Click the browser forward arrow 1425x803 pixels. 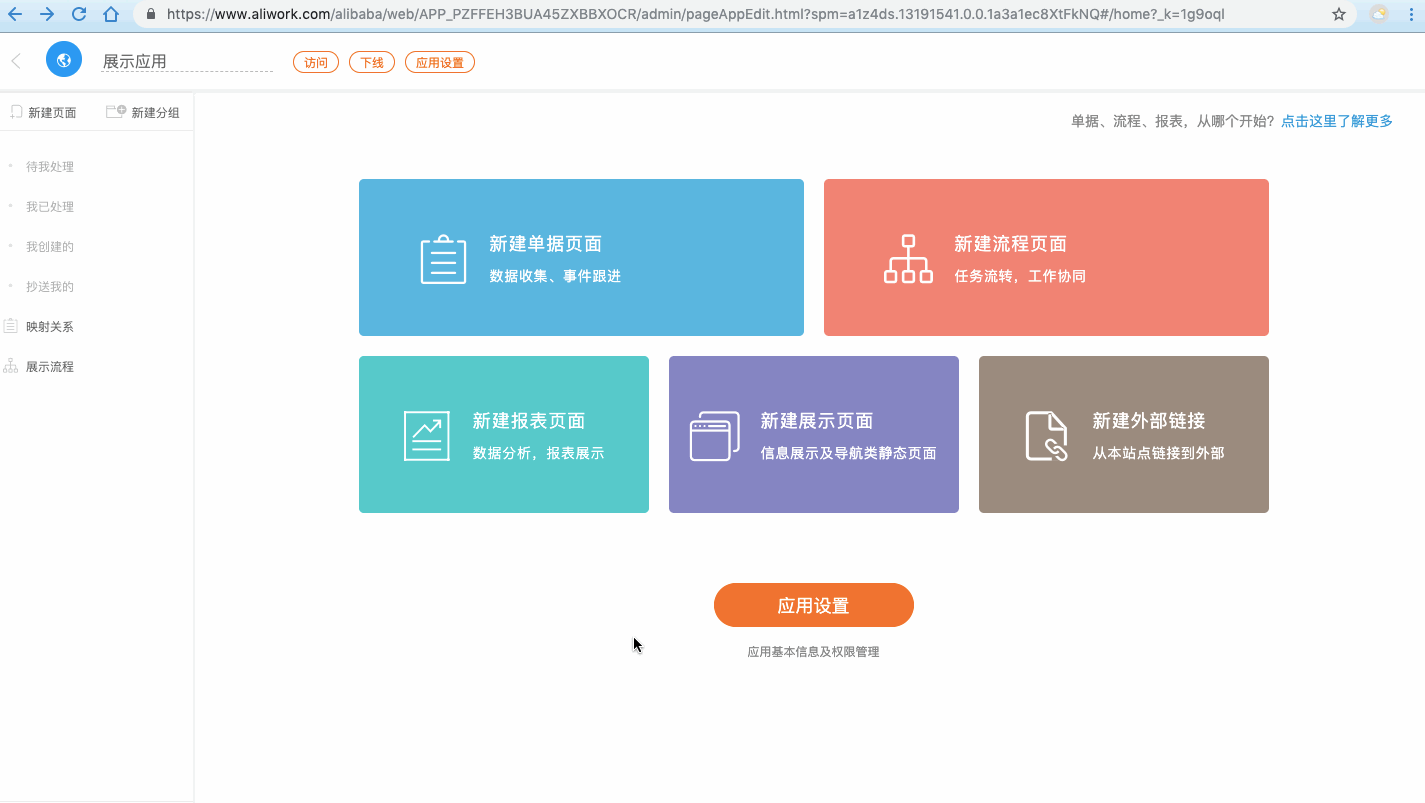(46, 14)
